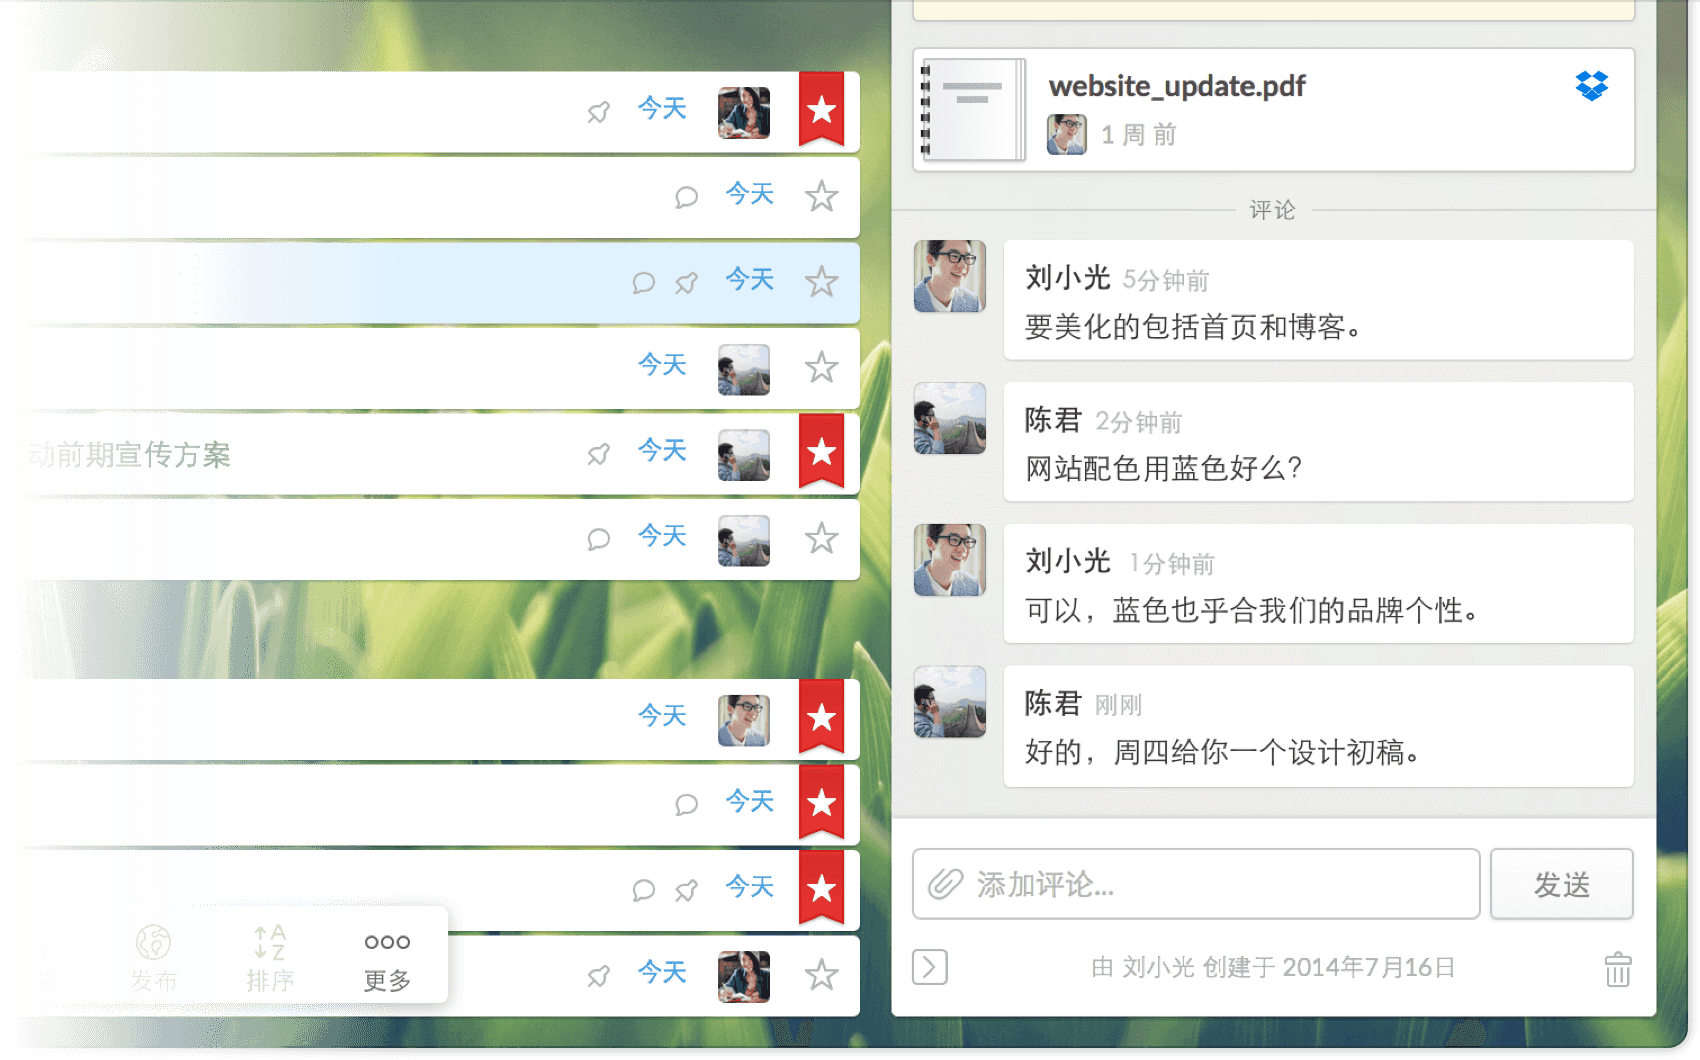Viewport: 1700px width, 1060px height.
Task: Click the 5分钟前 timestamp
Action: pyautogui.click(x=1166, y=280)
